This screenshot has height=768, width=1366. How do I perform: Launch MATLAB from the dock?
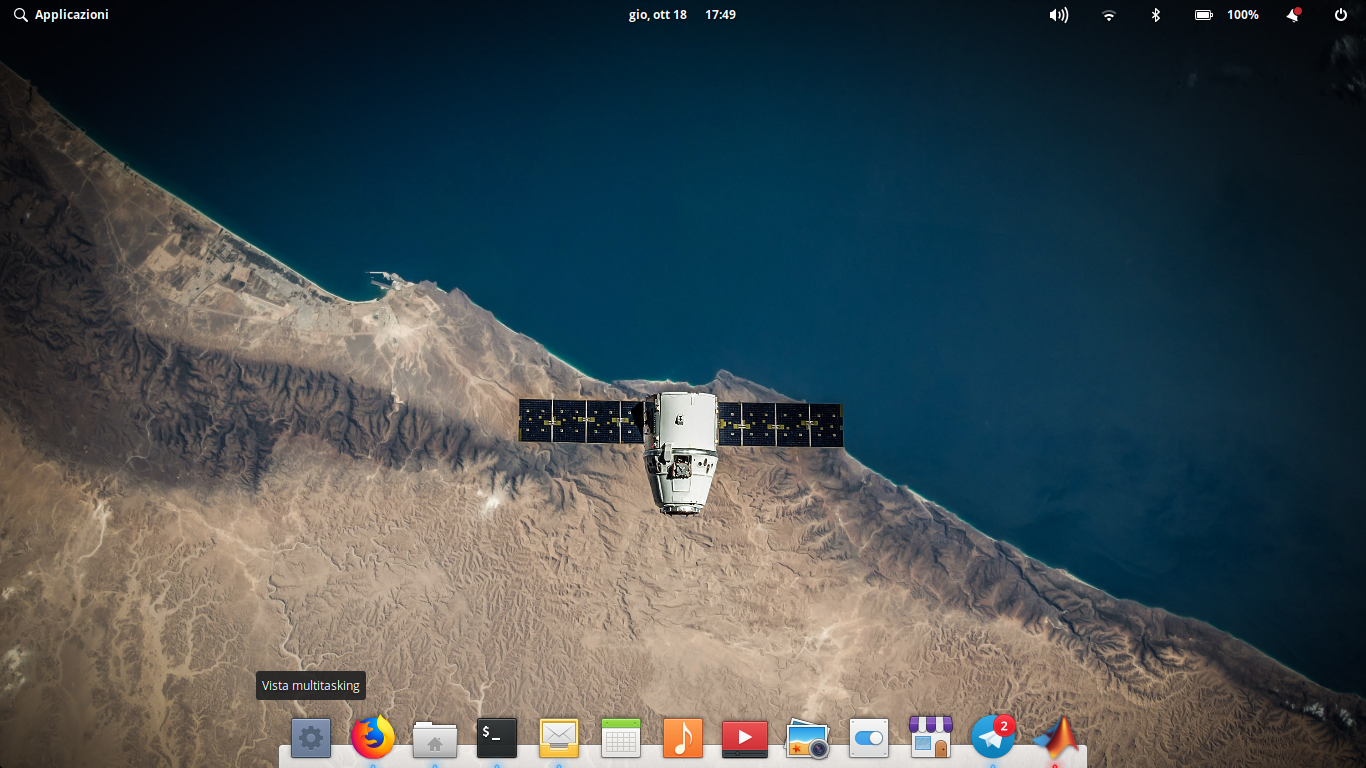[1057, 737]
